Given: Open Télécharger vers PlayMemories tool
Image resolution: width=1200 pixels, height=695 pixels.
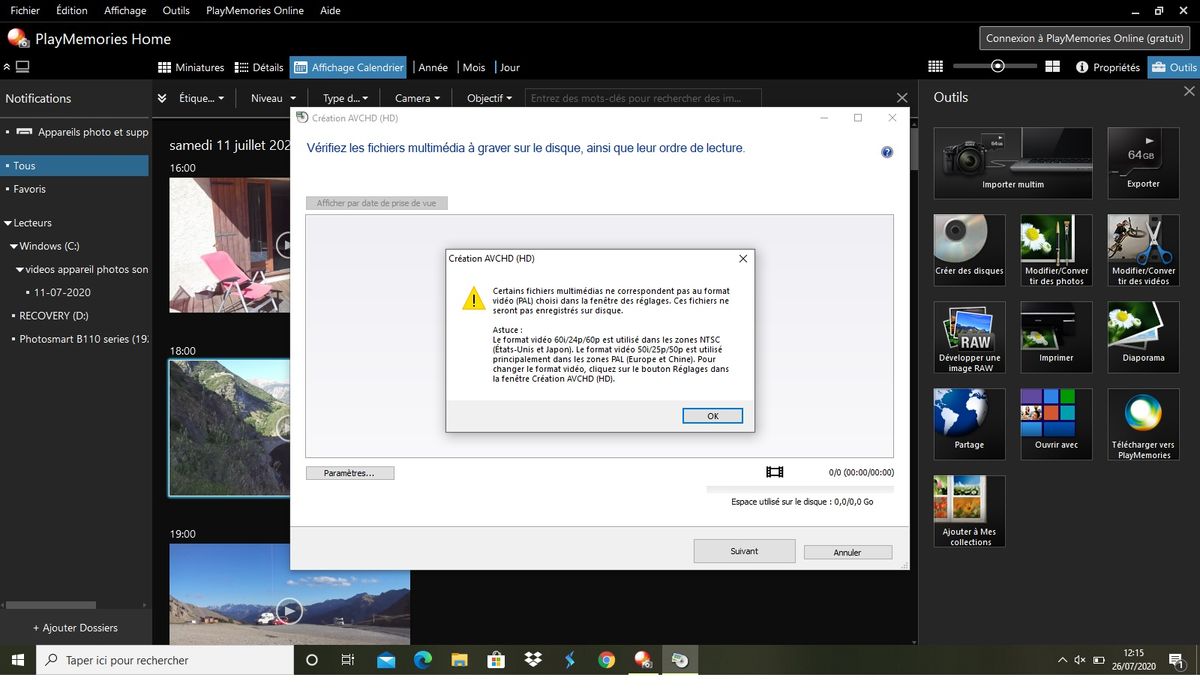Looking at the screenshot, I should pyautogui.click(x=1143, y=423).
